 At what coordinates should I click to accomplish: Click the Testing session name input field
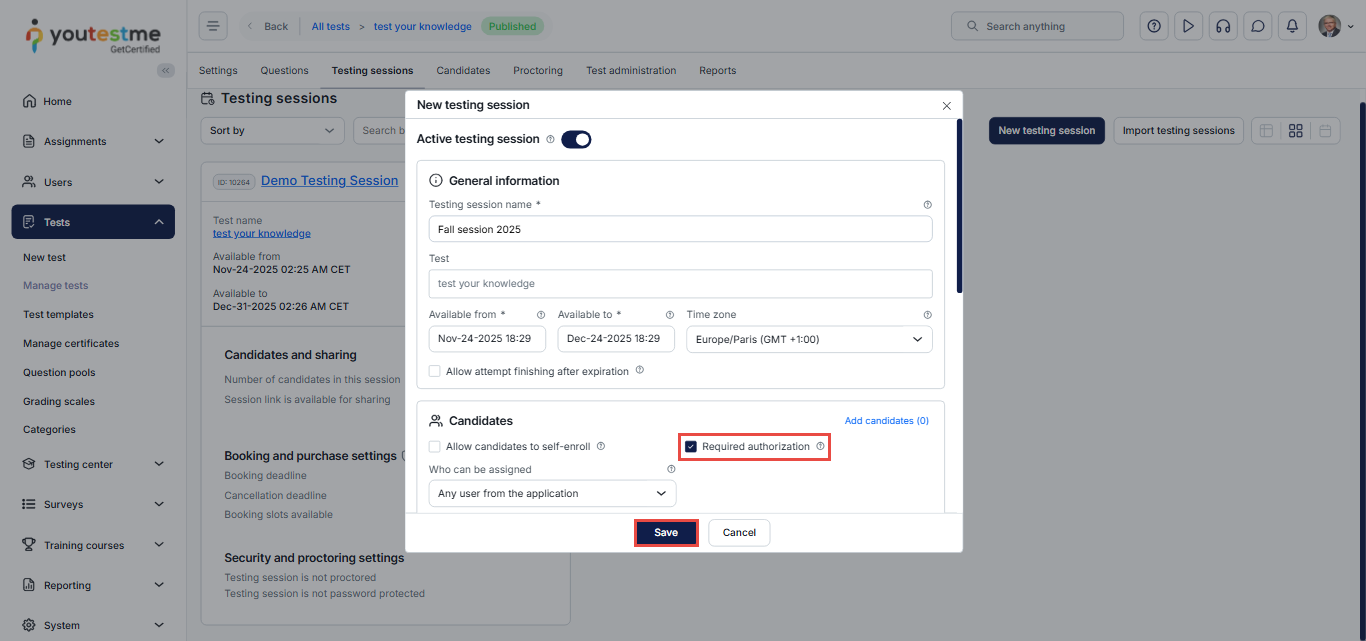tap(680, 229)
